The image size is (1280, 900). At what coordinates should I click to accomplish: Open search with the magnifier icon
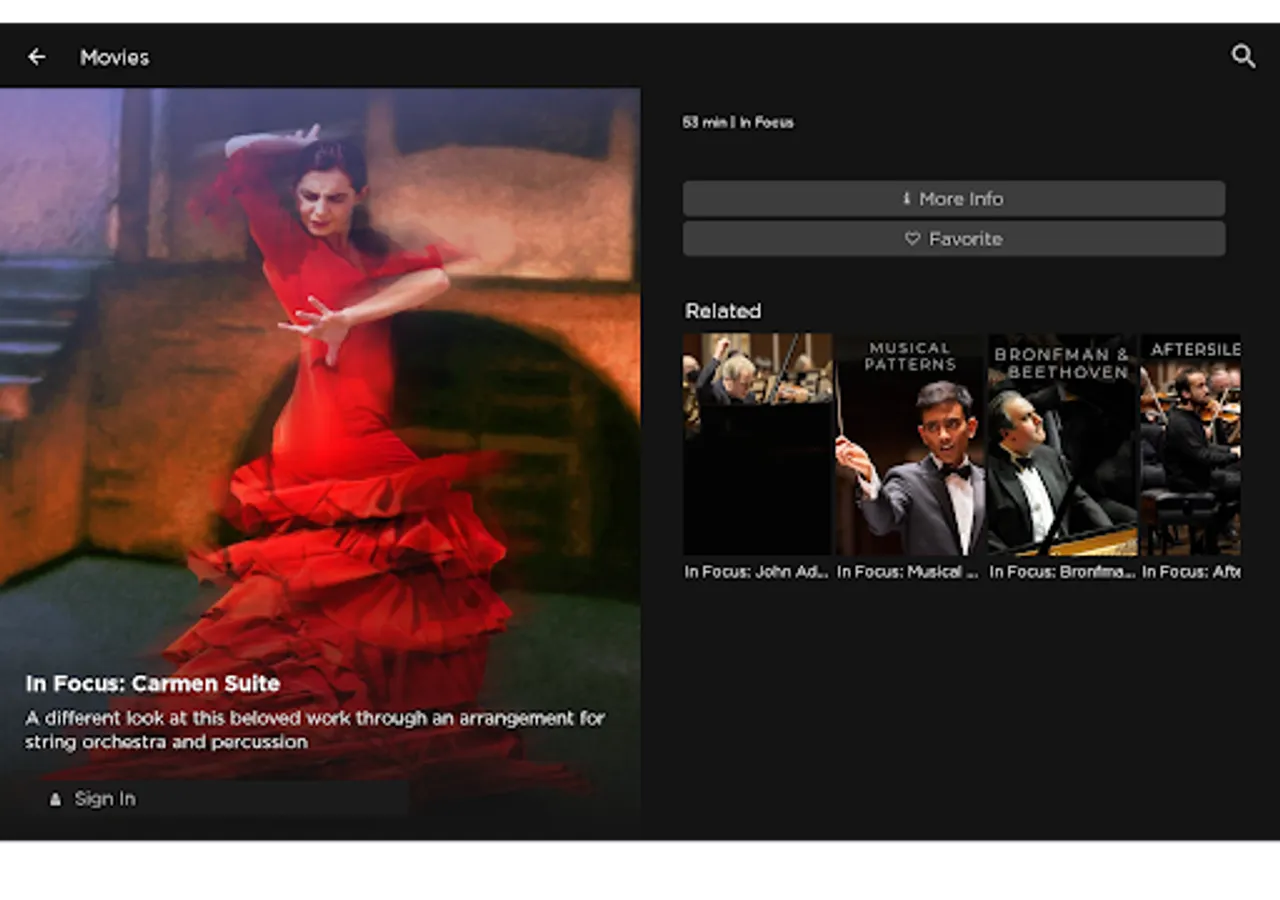point(1243,56)
